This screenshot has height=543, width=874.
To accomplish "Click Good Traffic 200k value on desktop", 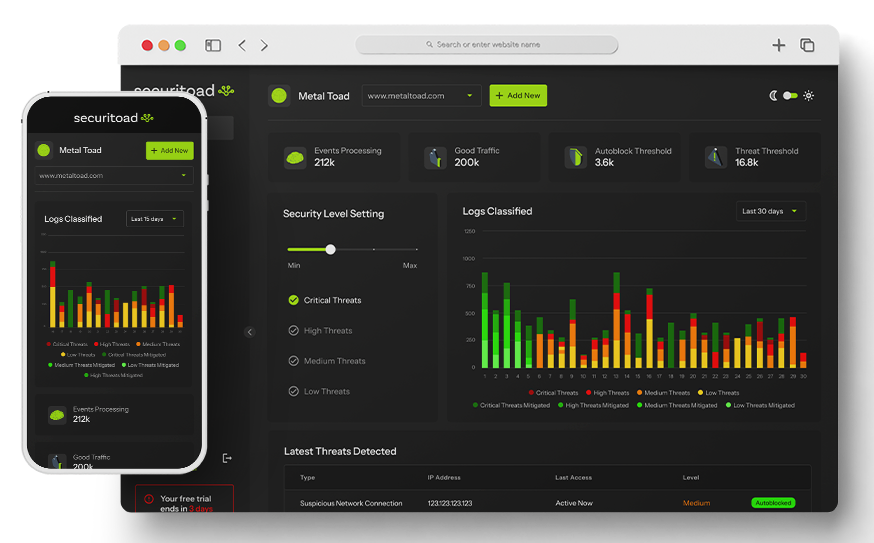I will coord(467,163).
